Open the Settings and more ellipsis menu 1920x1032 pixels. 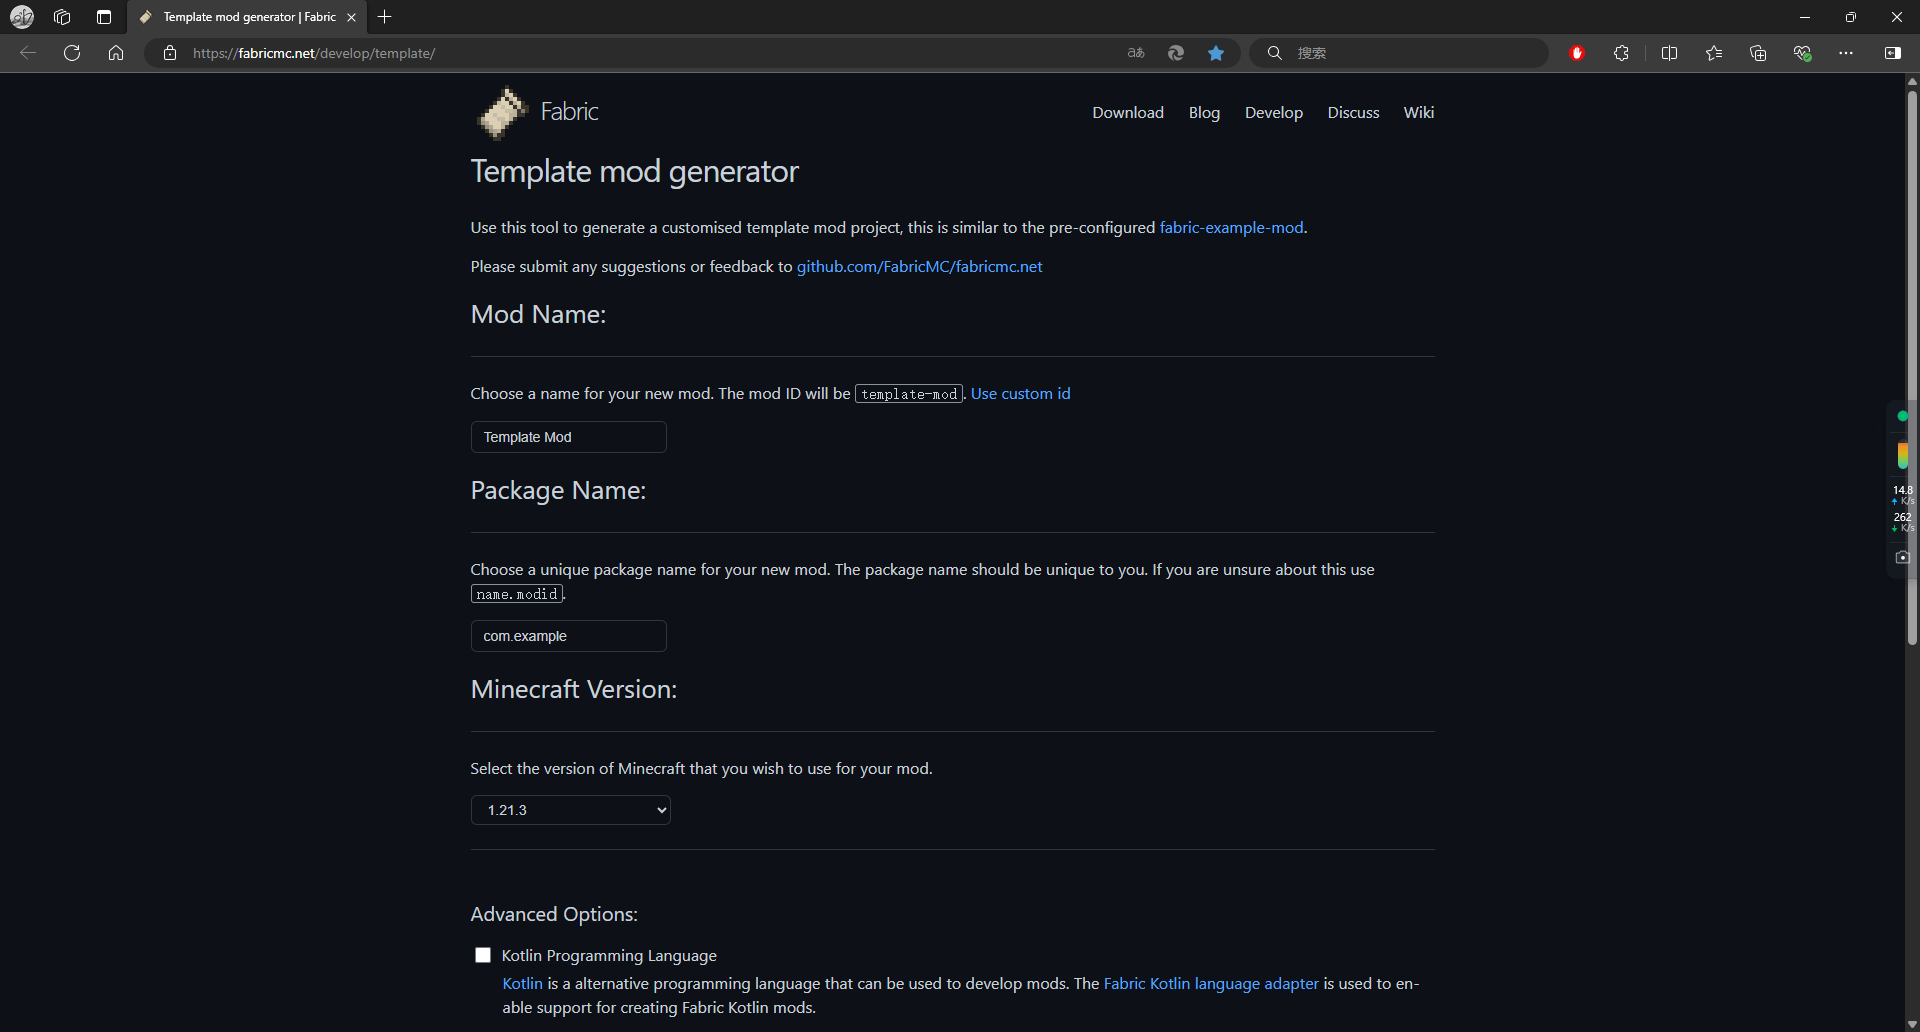(1846, 53)
